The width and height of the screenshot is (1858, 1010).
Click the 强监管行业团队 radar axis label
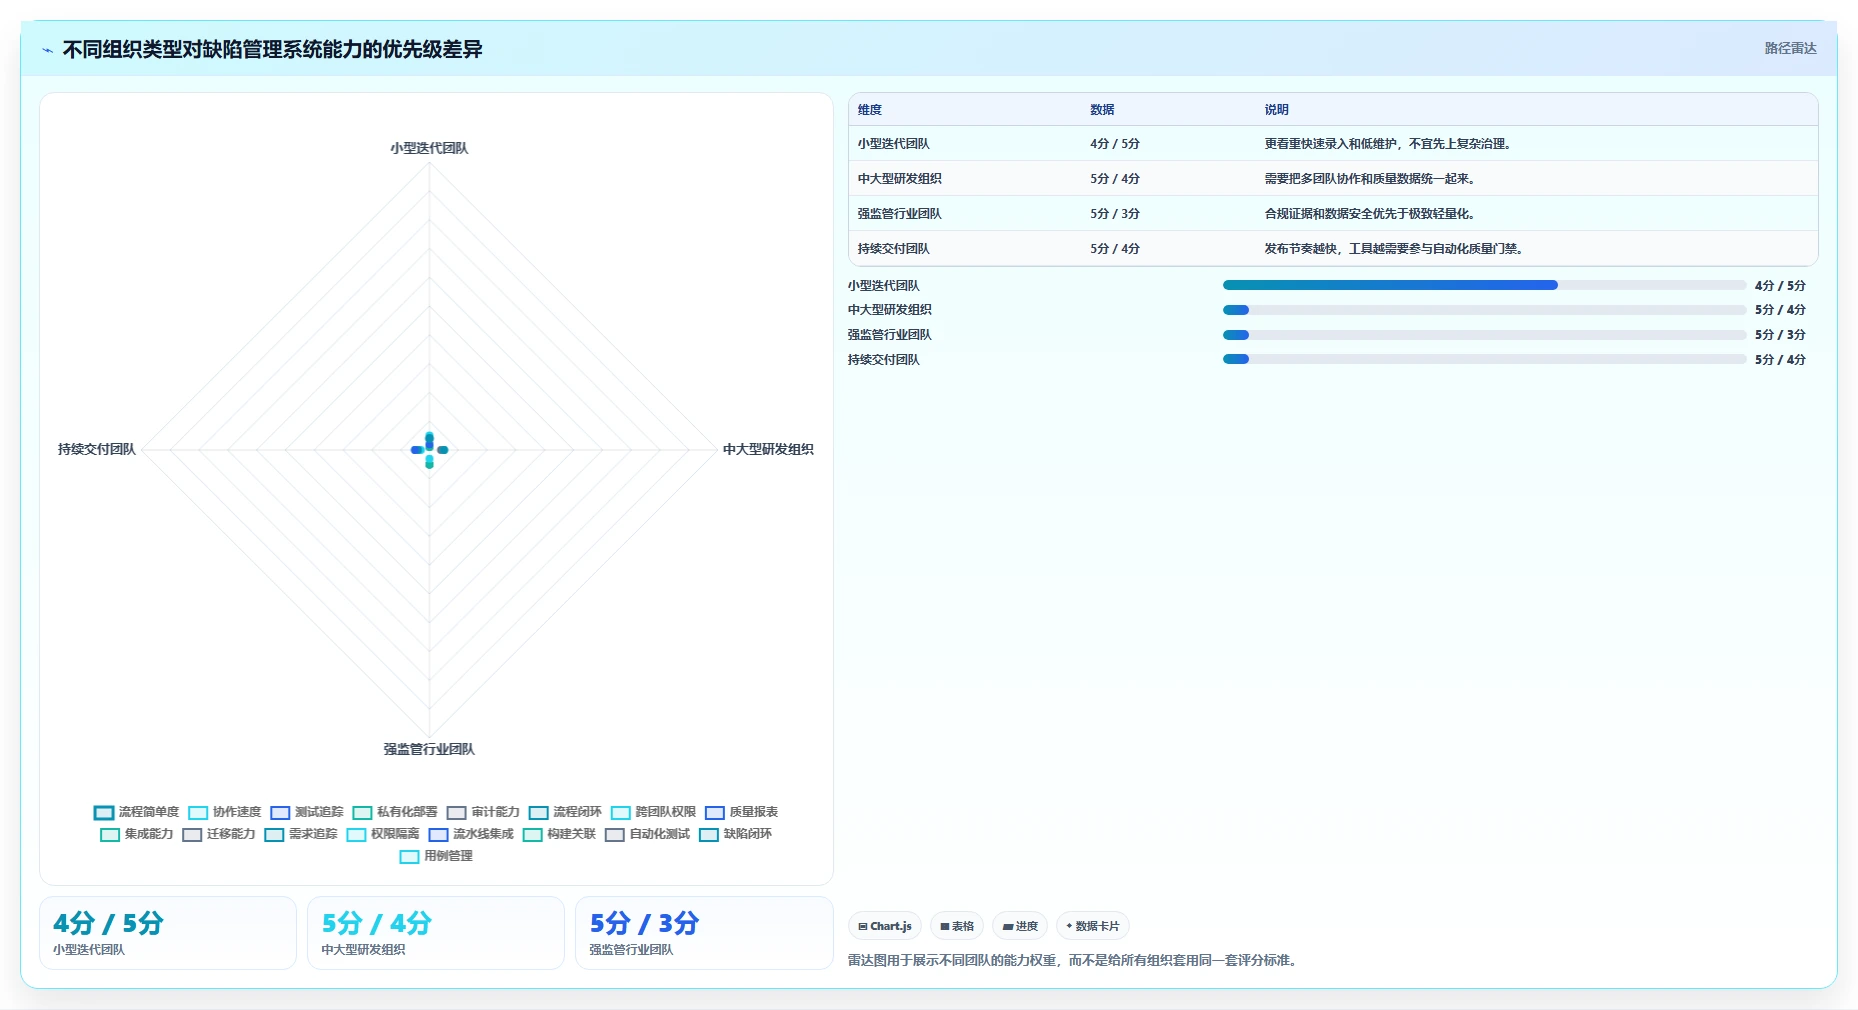coord(429,749)
